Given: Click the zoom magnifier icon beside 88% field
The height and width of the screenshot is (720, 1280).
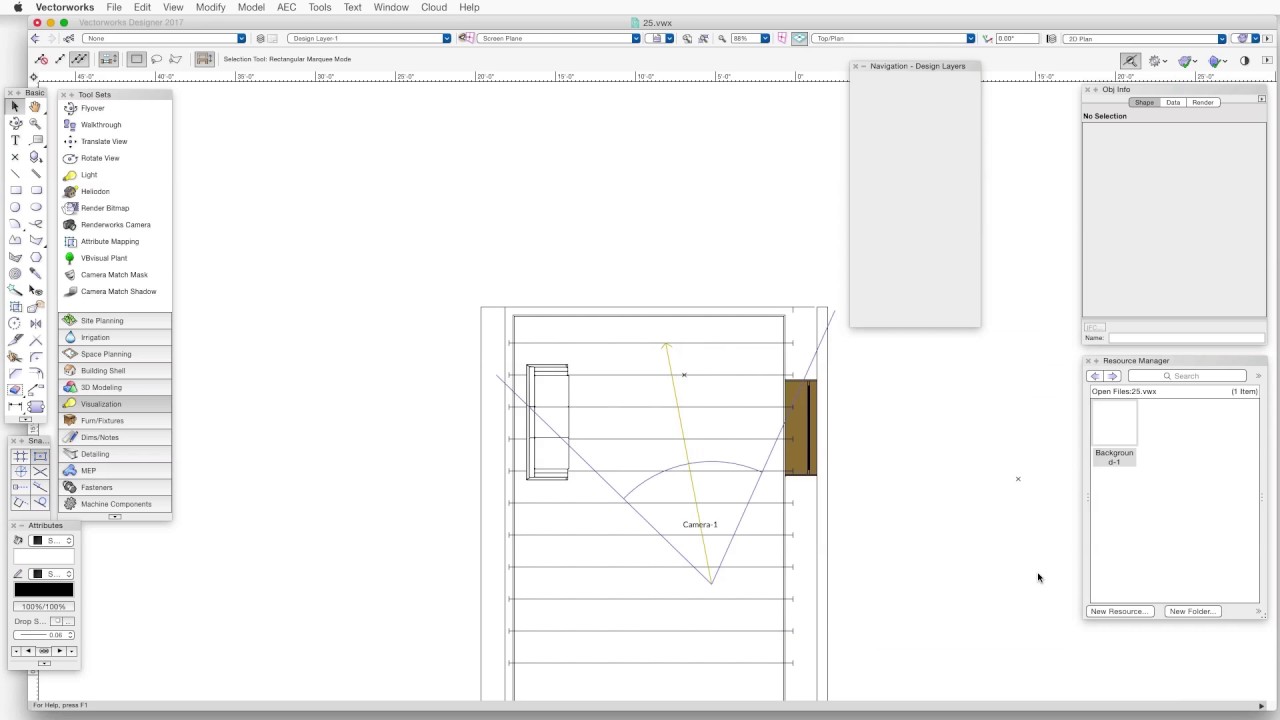Looking at the screenshot, I should tap(721, 39).
